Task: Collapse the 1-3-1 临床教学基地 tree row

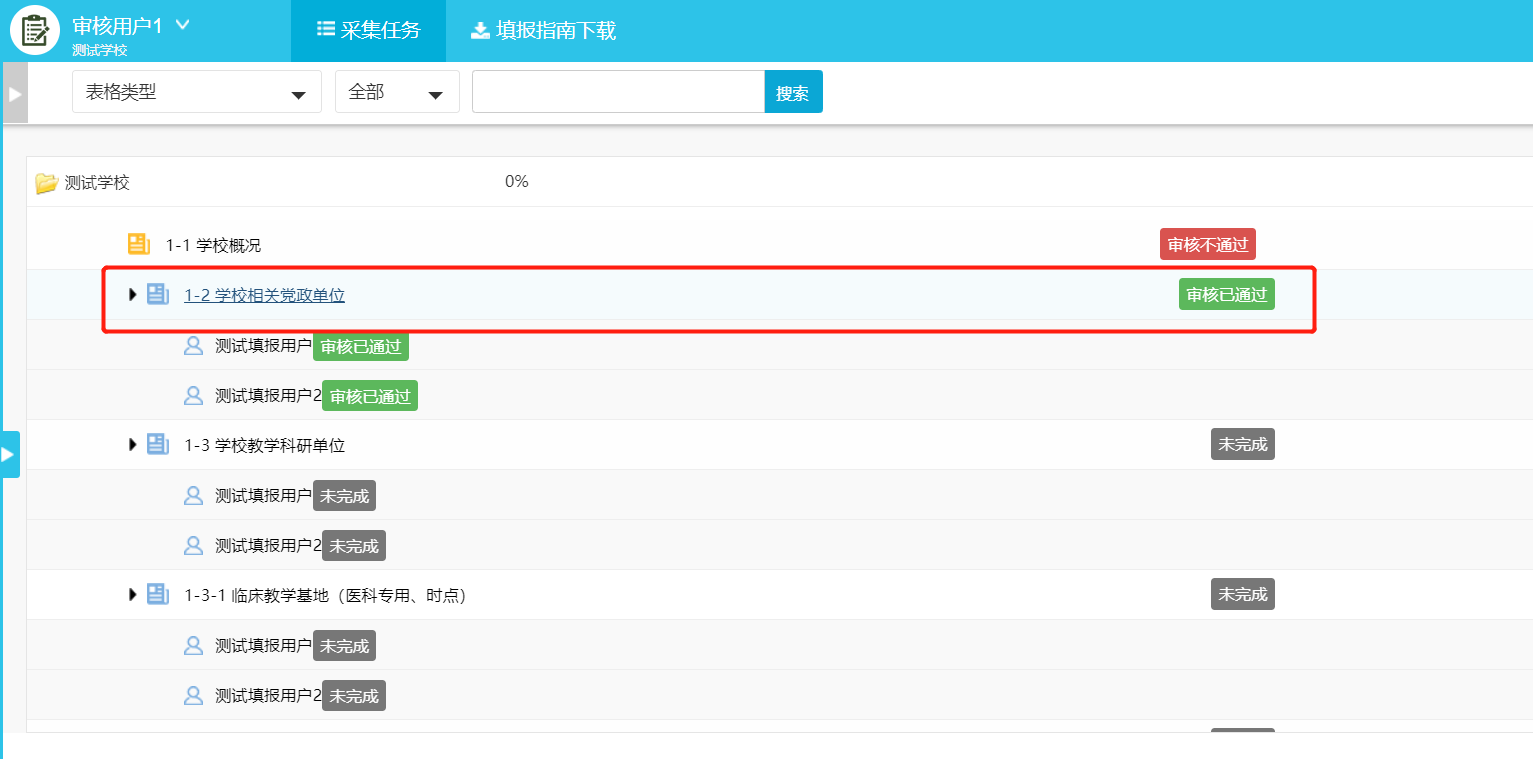Action: coord(132,594)
